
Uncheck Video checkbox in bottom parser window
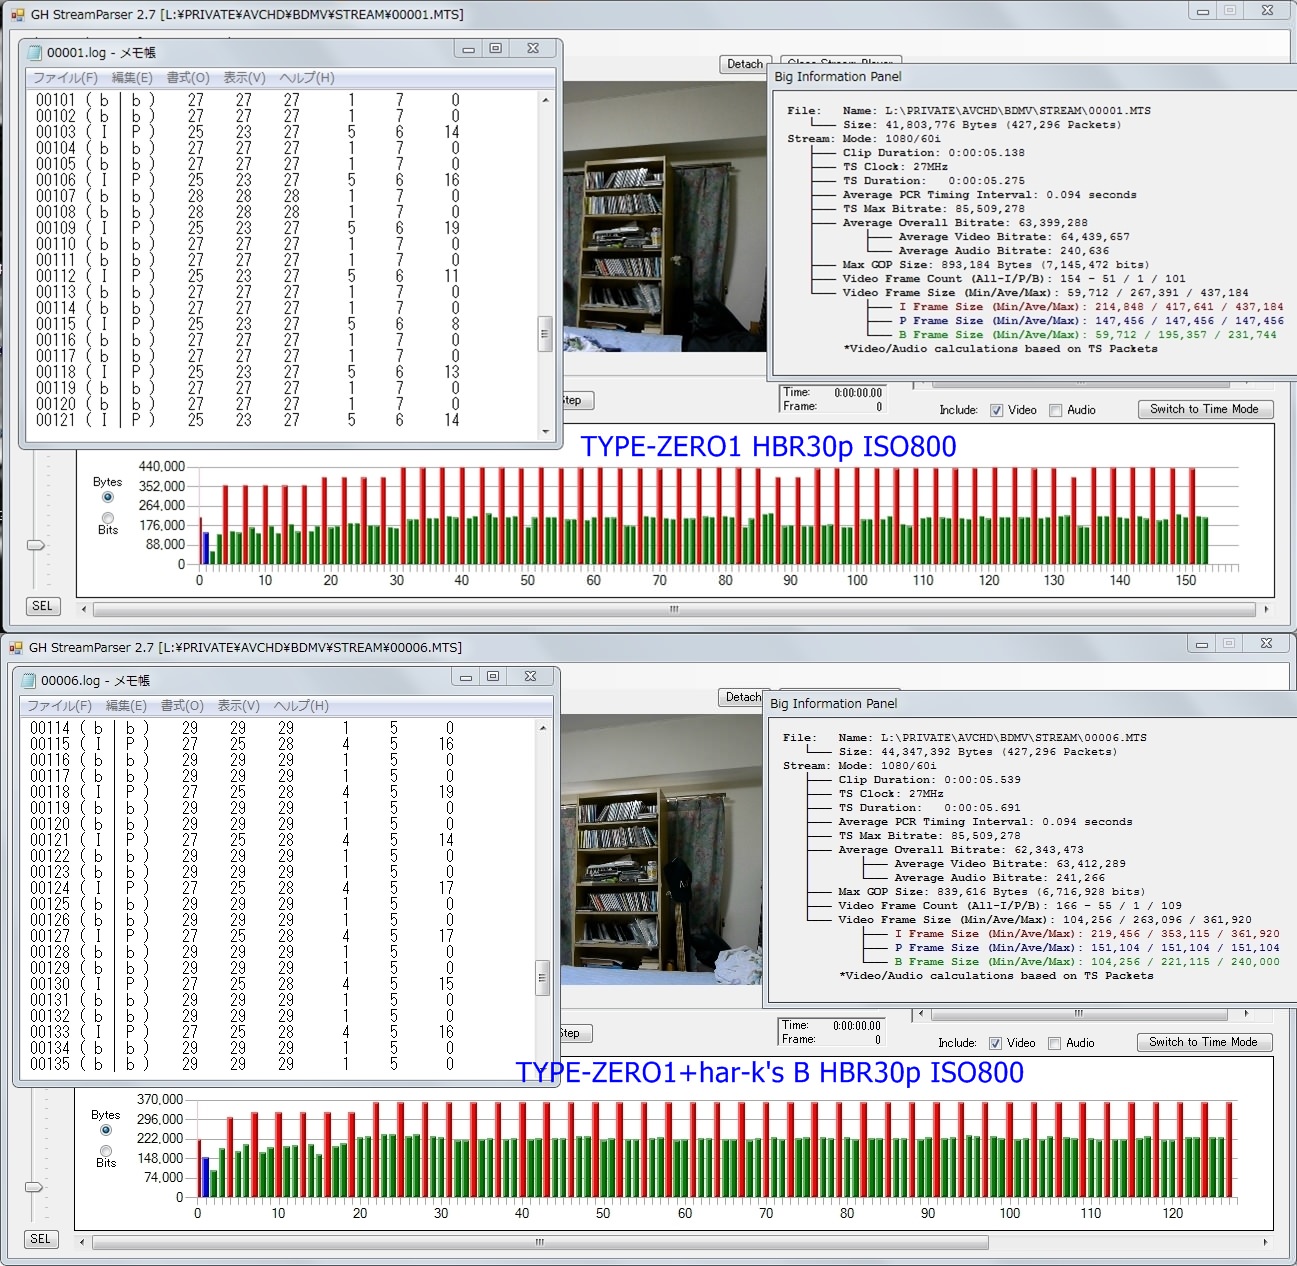(x=995, y=1043)
